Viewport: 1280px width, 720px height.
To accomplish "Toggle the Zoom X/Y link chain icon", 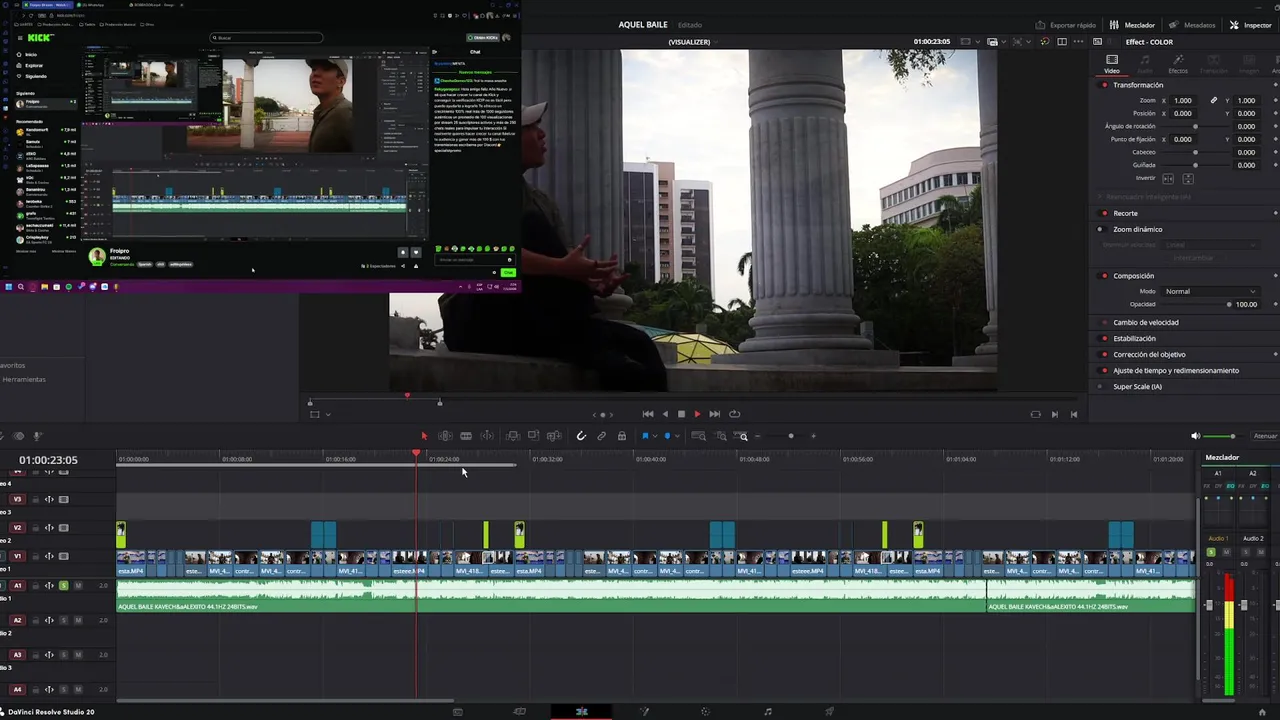I will [x=1214, y=100].
